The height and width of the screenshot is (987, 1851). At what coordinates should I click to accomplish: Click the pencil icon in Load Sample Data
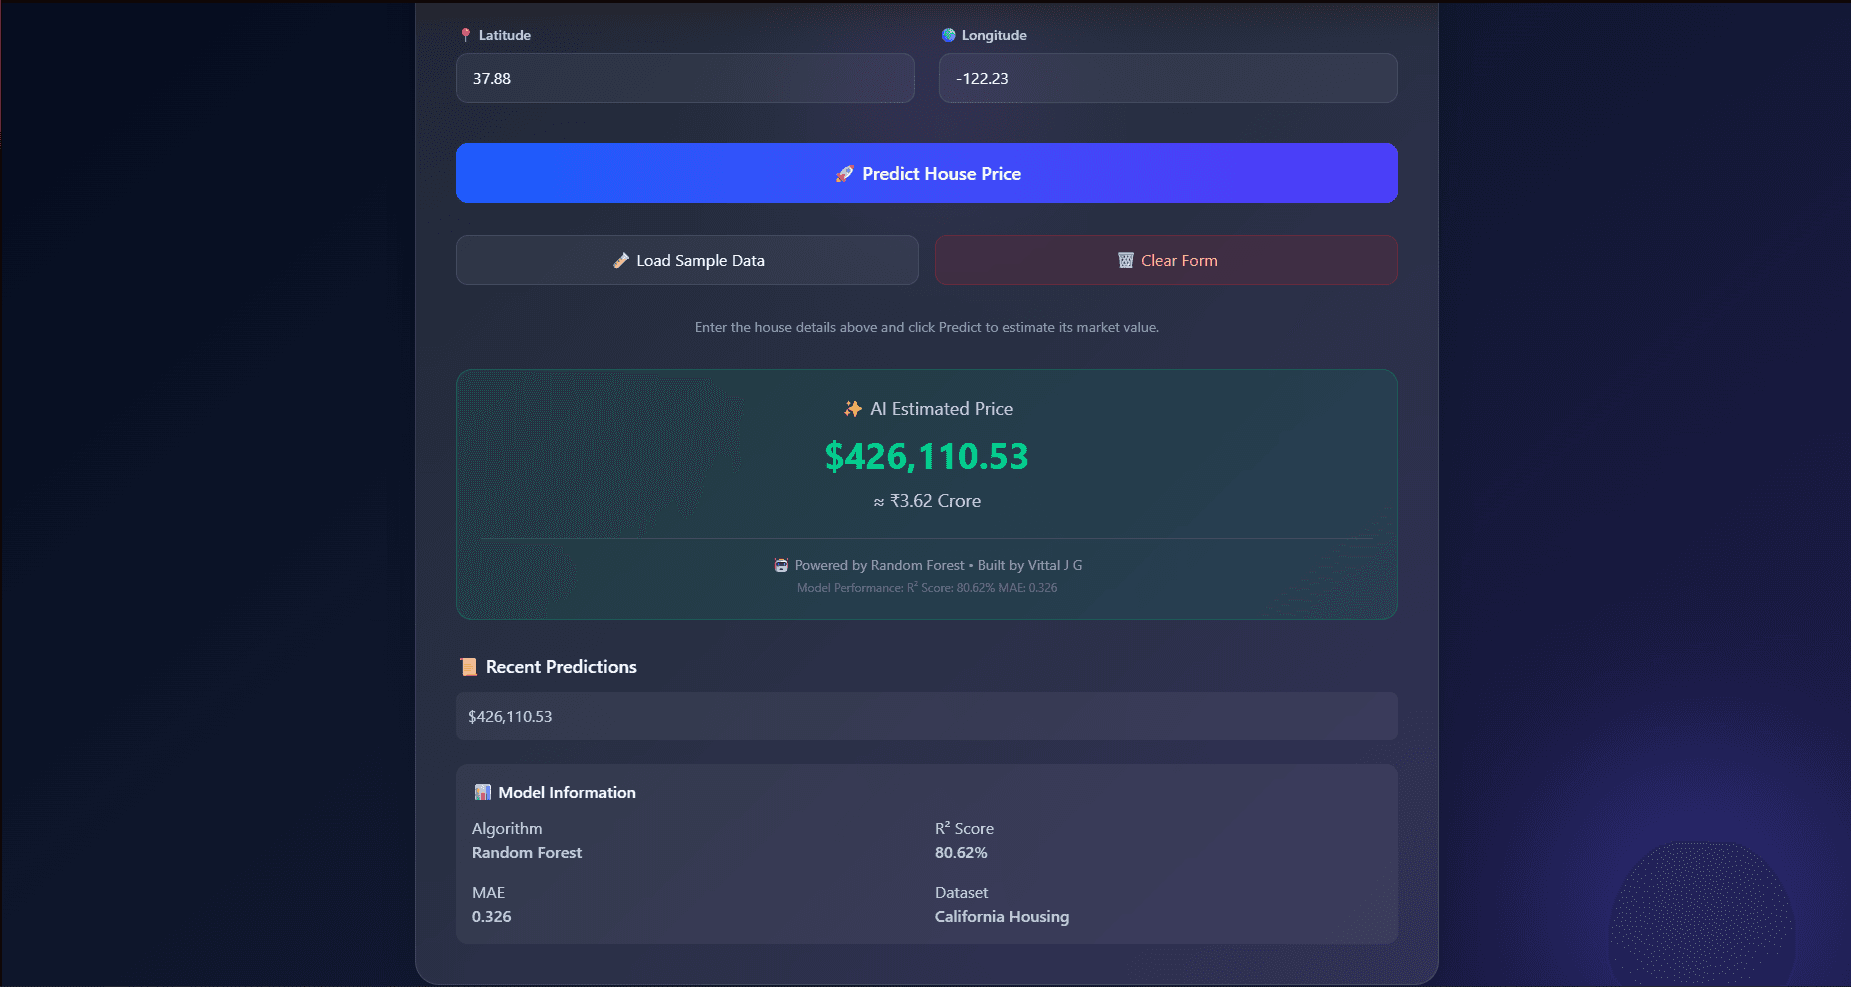[621, 261]
